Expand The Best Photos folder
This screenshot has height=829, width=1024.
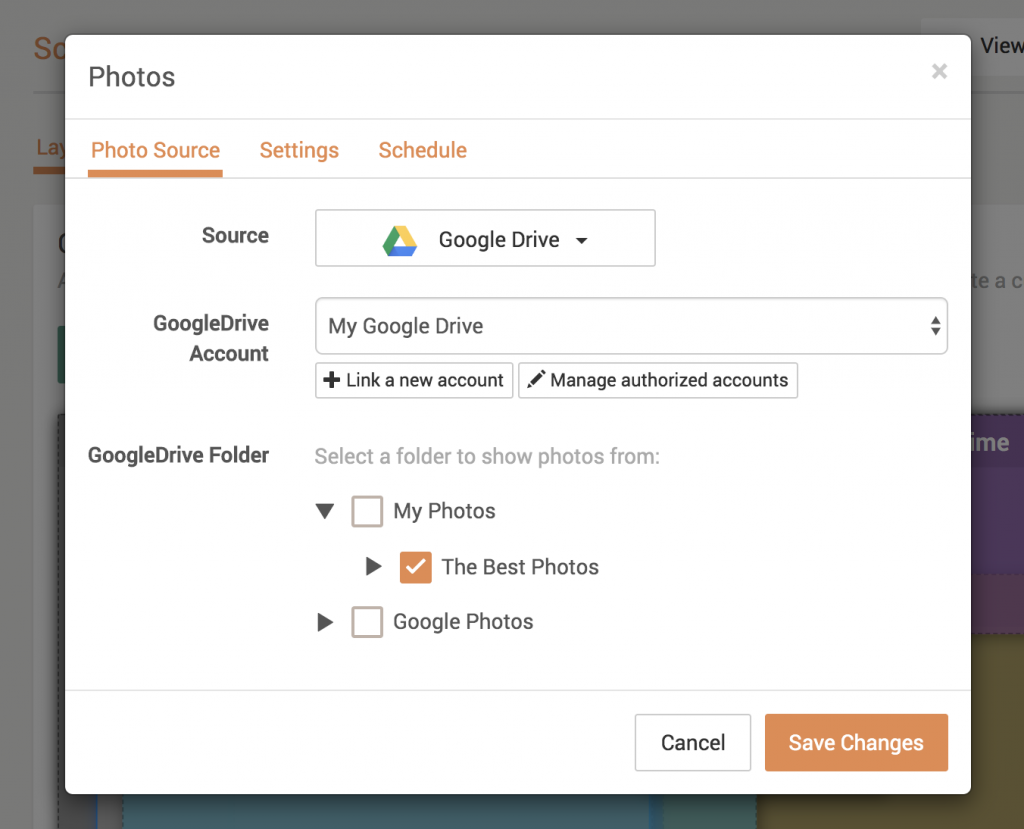[x=374, y=566]
